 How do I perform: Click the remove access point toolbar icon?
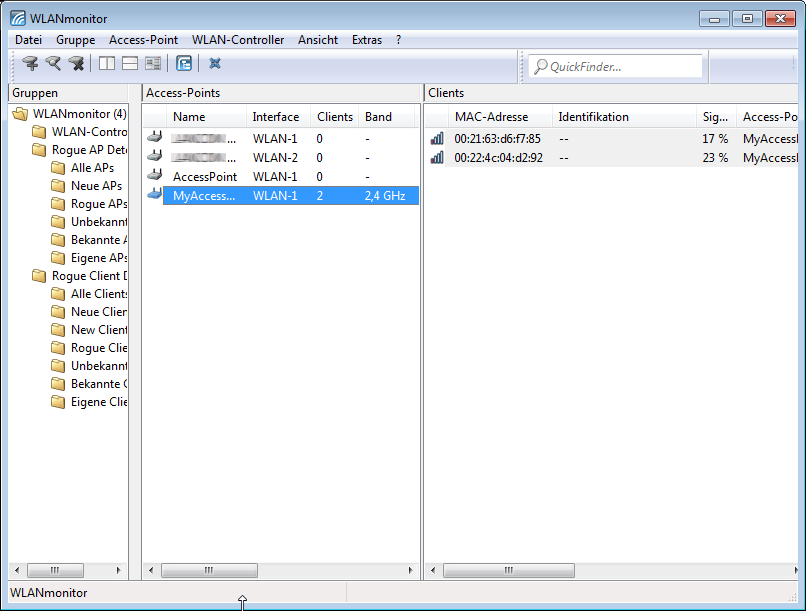76,64
